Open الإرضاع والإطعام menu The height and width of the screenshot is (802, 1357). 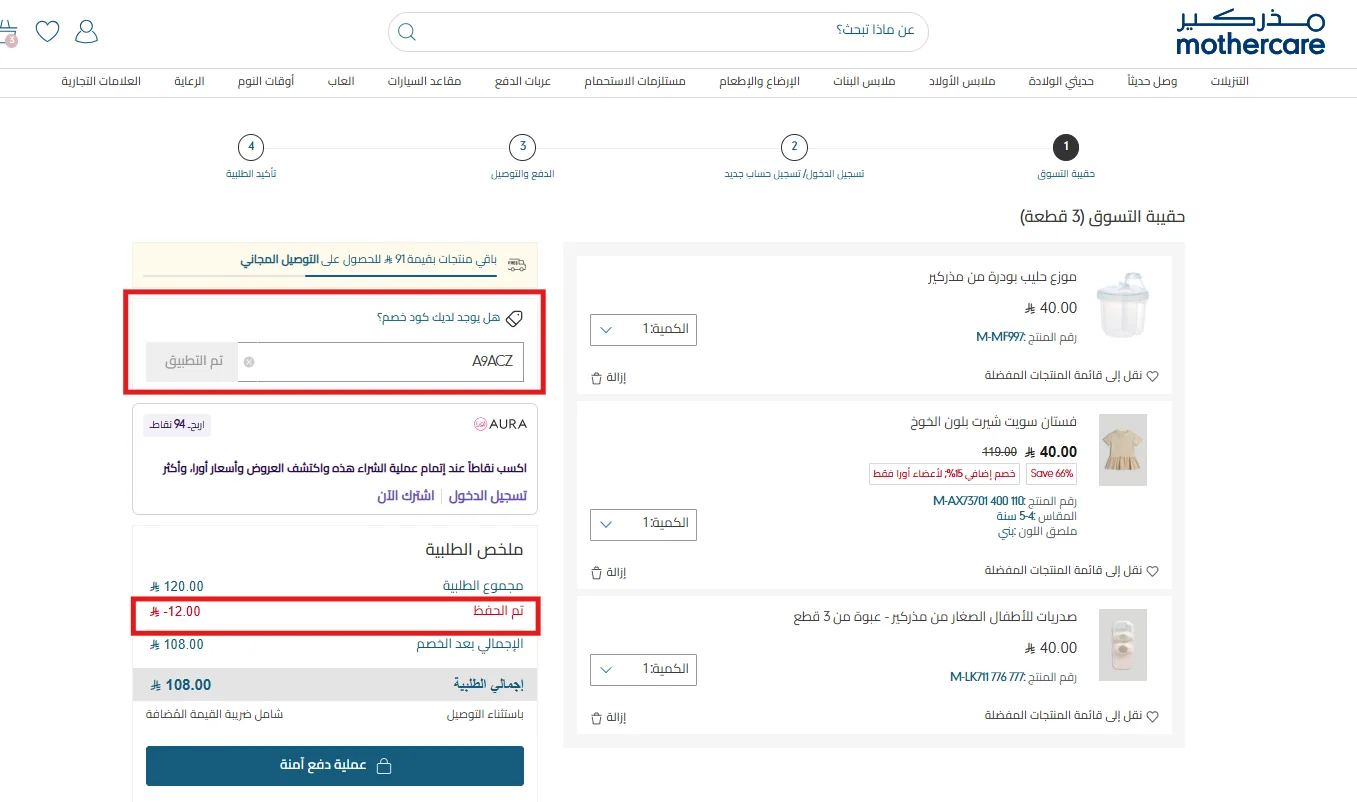tap(760, 81)
